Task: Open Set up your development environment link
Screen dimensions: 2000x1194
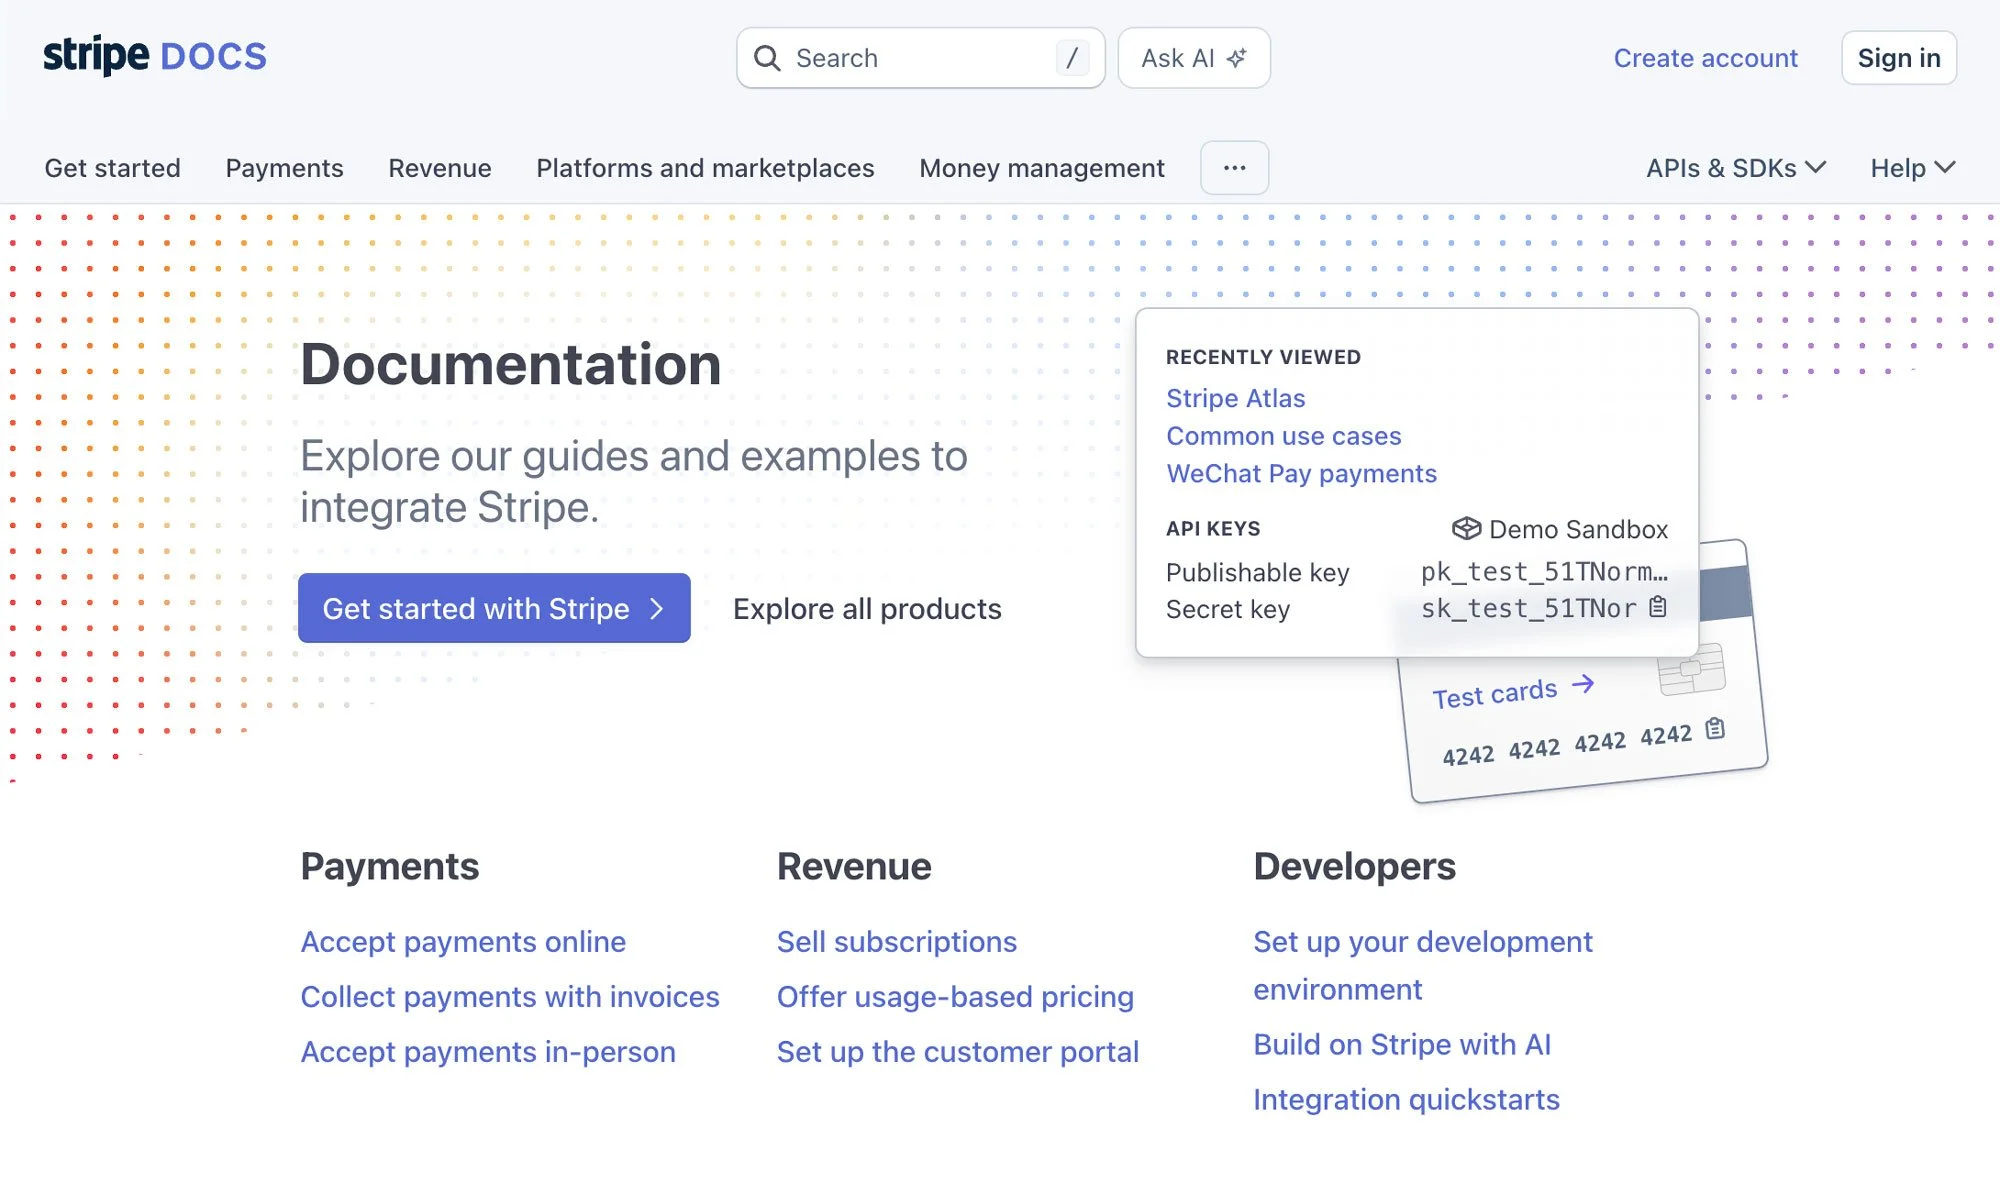Action: tap(1422, 965)
